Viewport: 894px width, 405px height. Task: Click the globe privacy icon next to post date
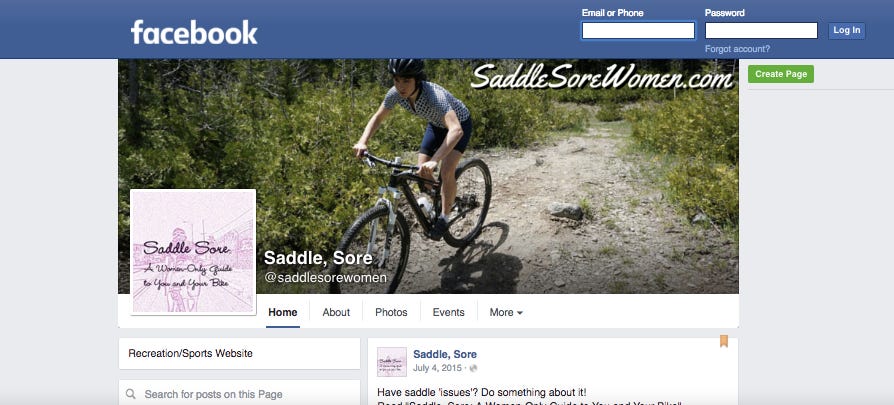point(473,368)
